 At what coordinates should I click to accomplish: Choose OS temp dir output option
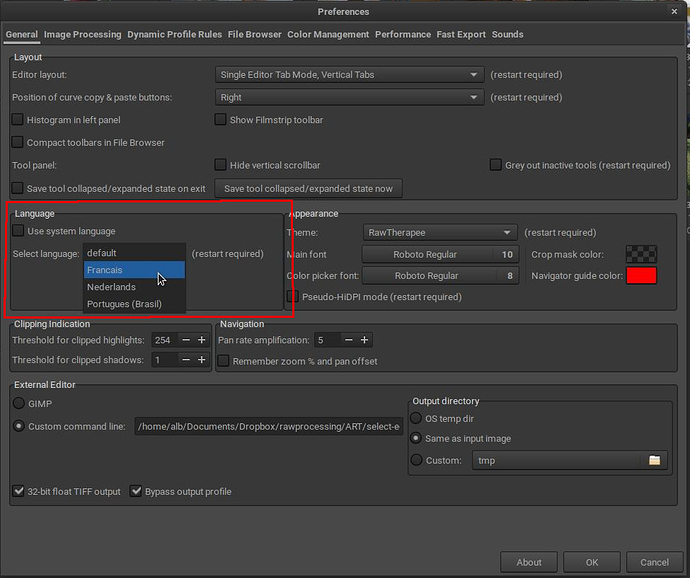pyautogui.click(x=417, y=418)
